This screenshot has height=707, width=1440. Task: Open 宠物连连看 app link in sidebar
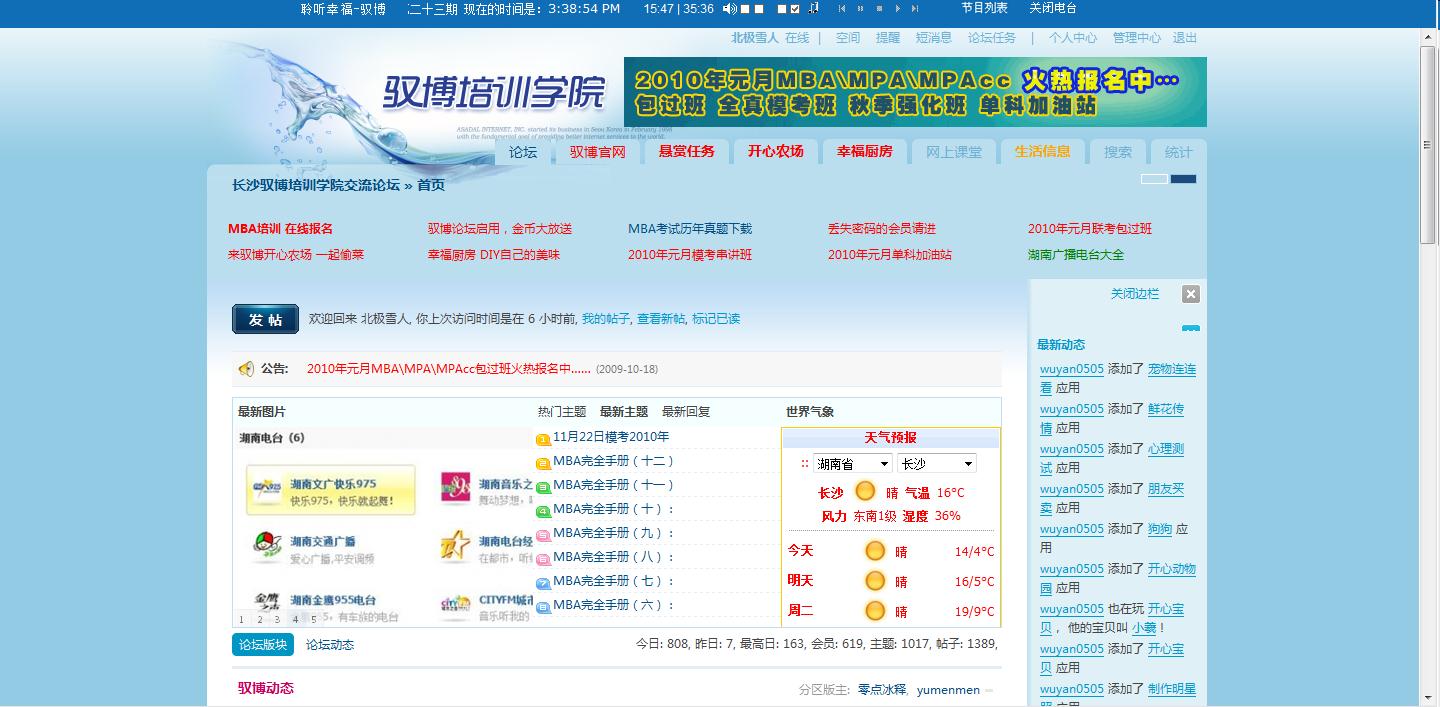1172,369
